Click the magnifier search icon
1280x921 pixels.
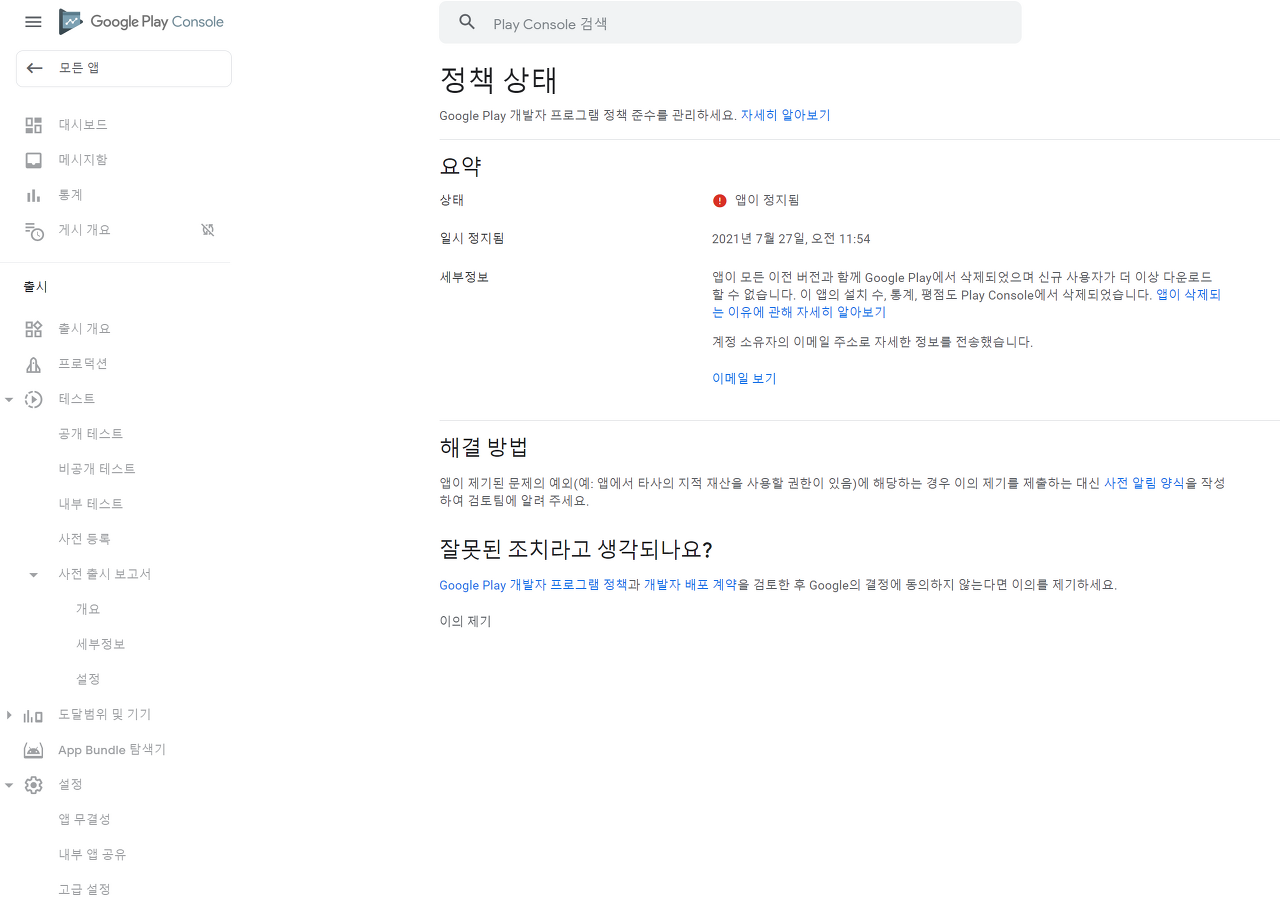tap(467, 22)
